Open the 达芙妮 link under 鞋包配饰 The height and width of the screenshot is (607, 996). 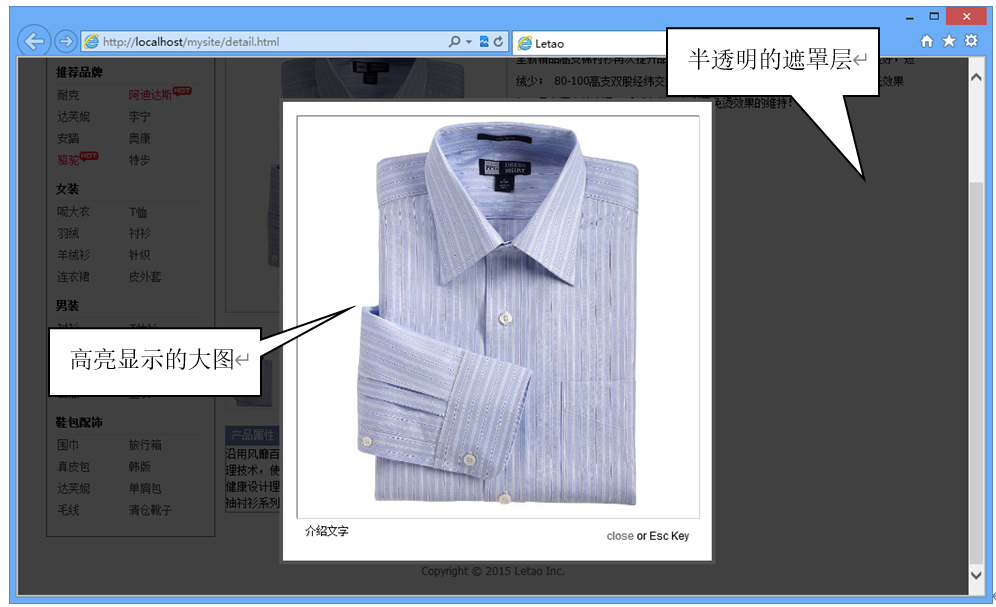(74, 488)
